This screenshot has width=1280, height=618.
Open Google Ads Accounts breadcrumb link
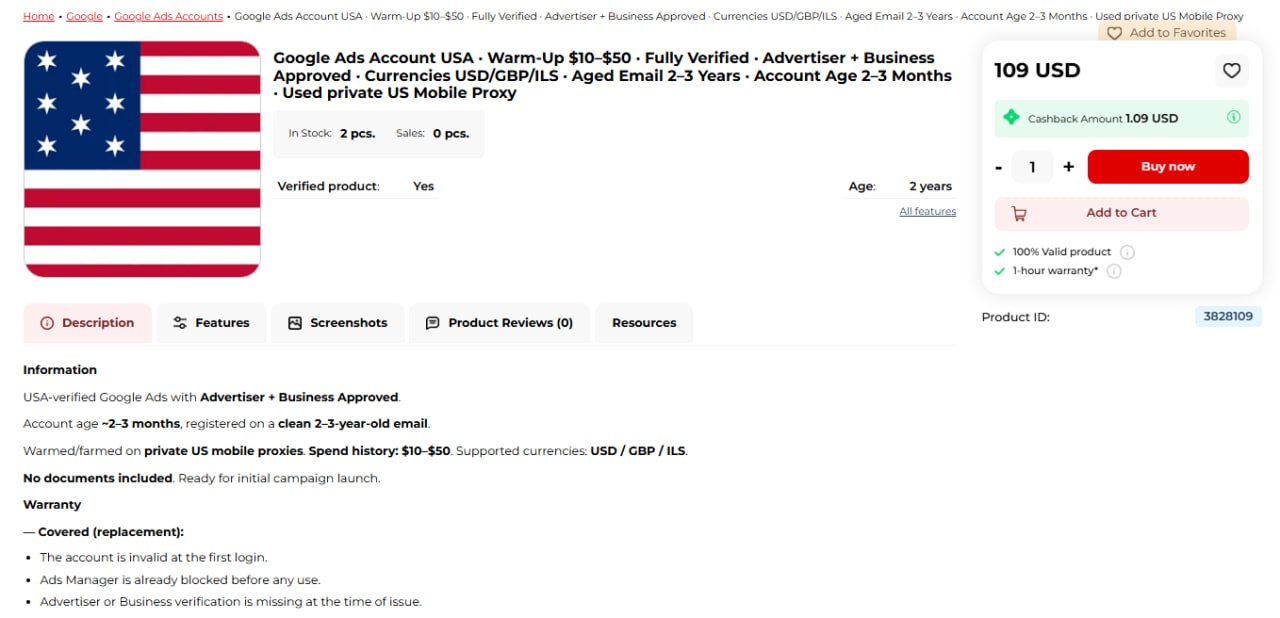[x=168, y=16]
